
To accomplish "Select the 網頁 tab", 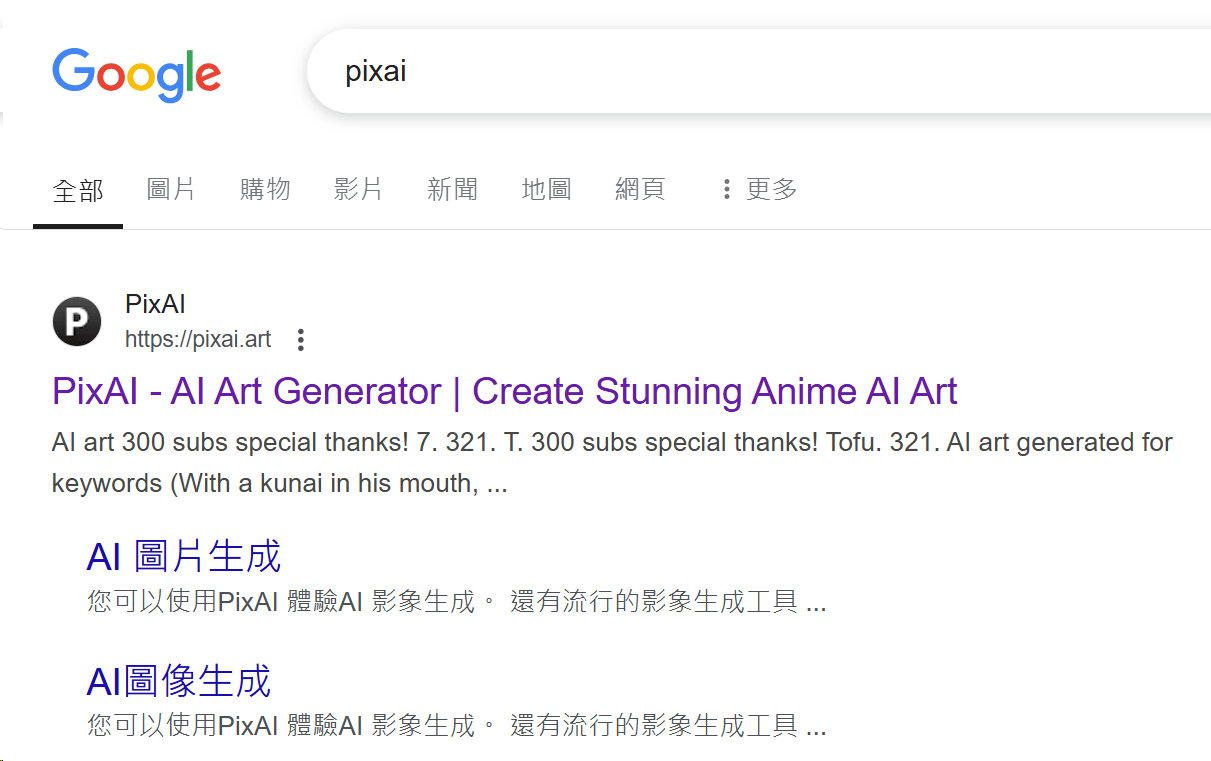I will (x=640, y=189).
